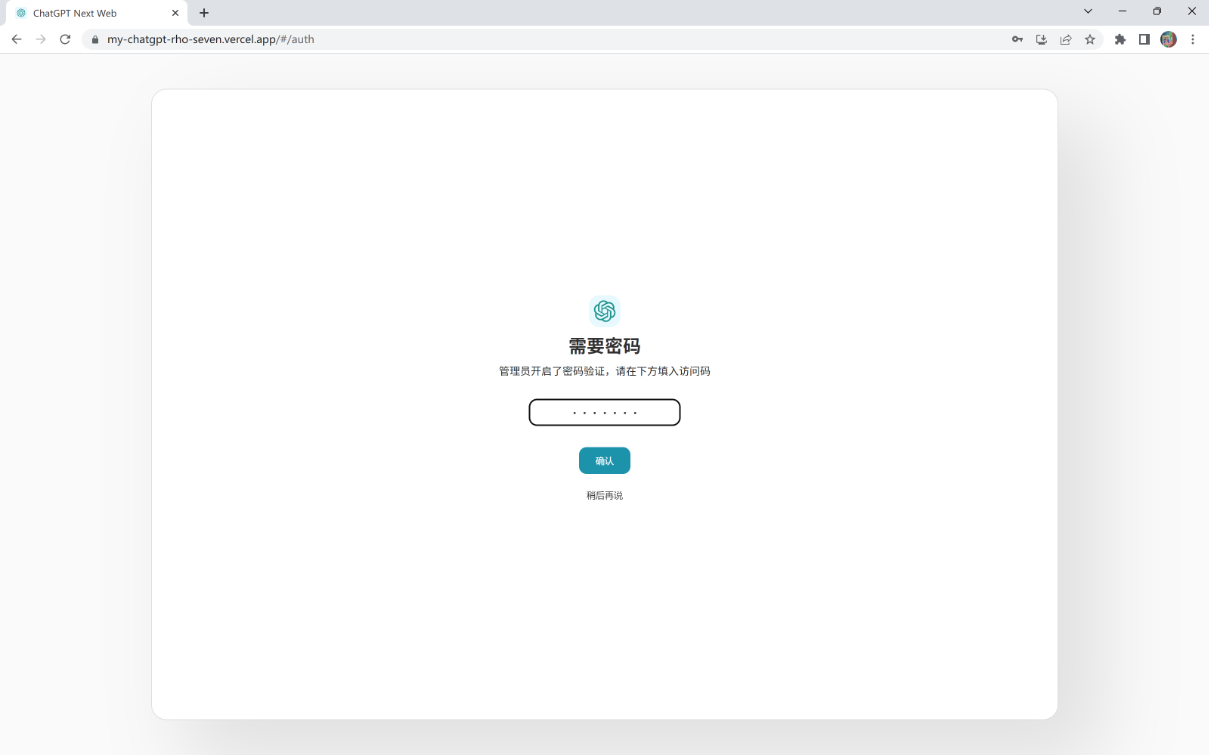
Task: Open the Chrome profile avatar
Action: 1168,40
